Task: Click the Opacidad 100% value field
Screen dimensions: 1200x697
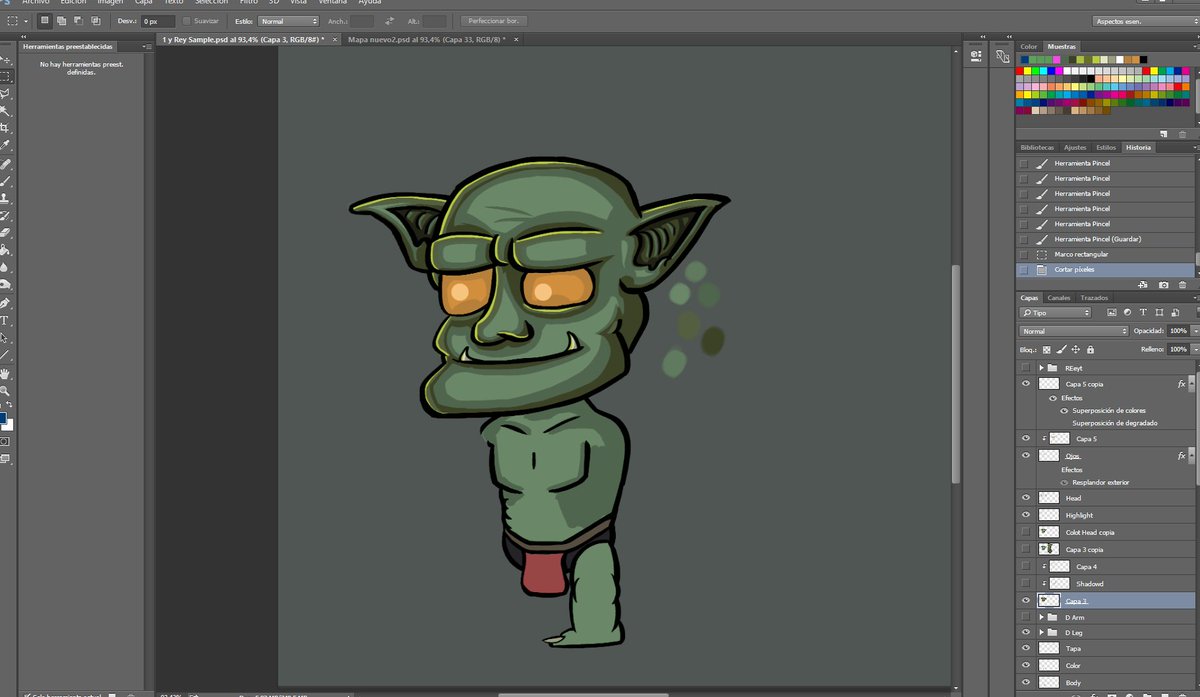Action: coord(1177,331)
